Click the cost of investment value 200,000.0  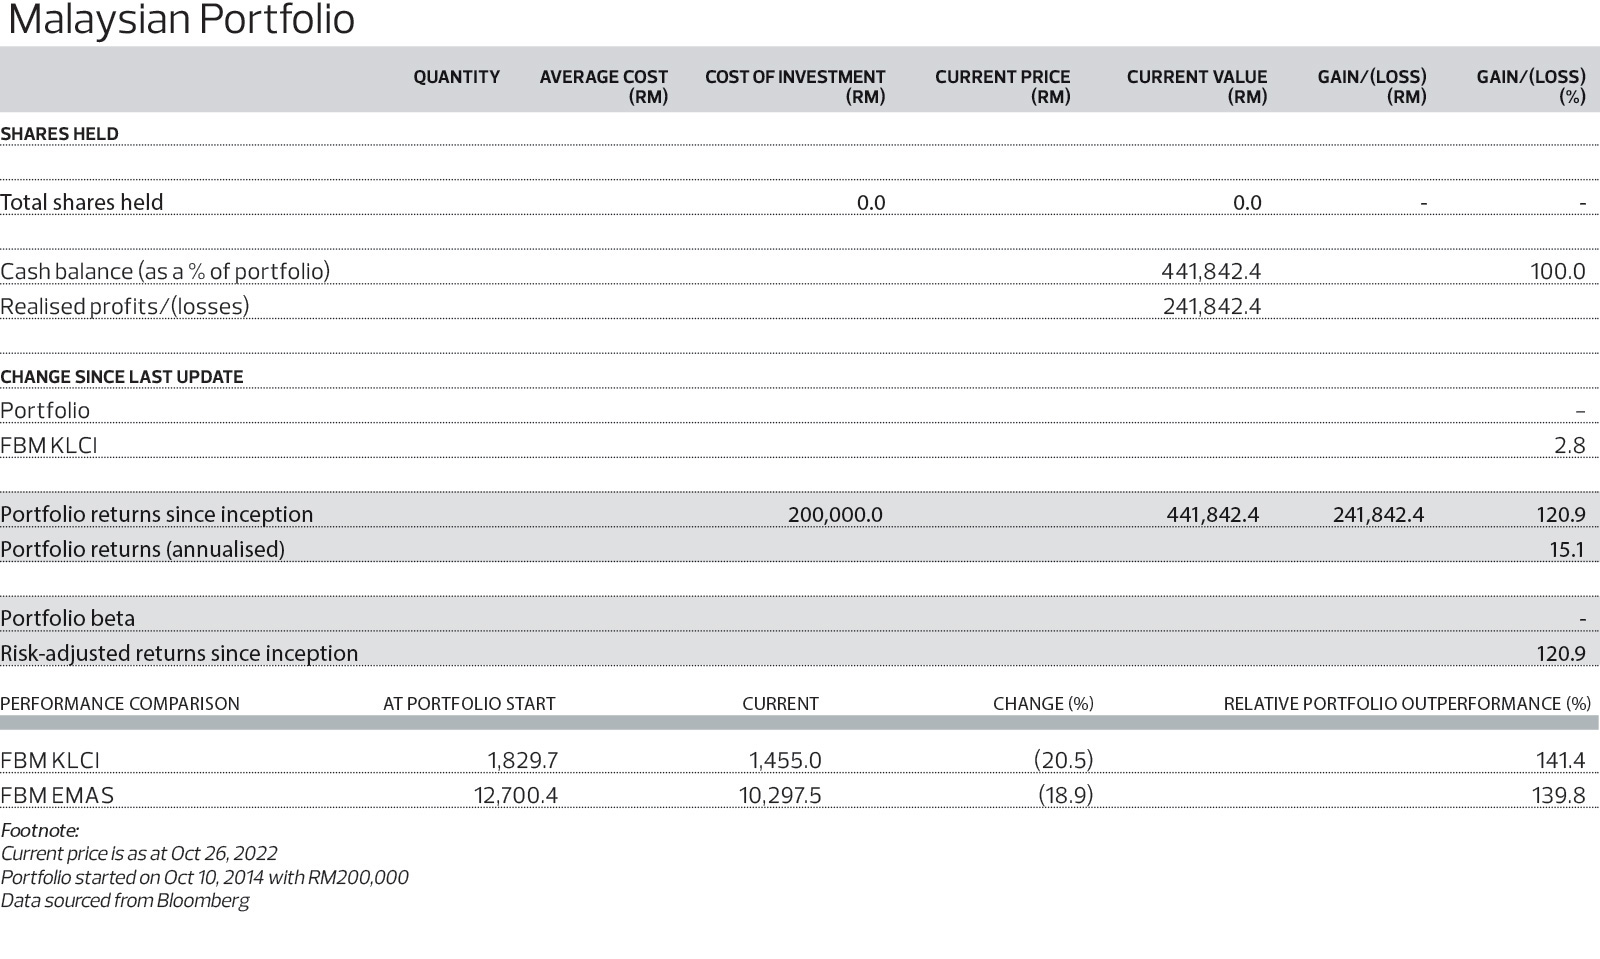pos(835,514)
